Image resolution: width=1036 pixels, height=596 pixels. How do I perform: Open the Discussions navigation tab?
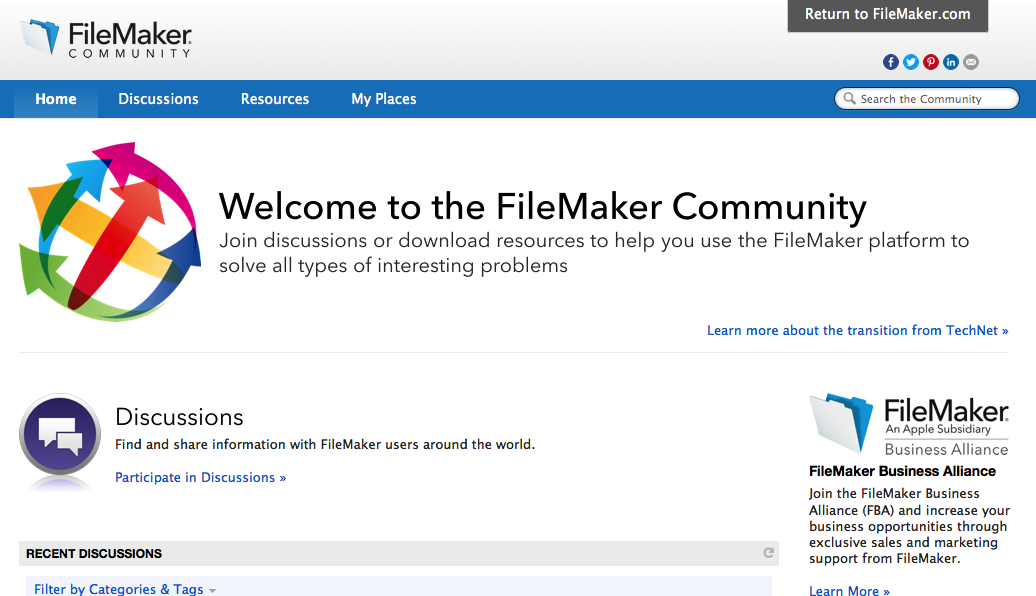pyautogui.click(x=159, y=99)
